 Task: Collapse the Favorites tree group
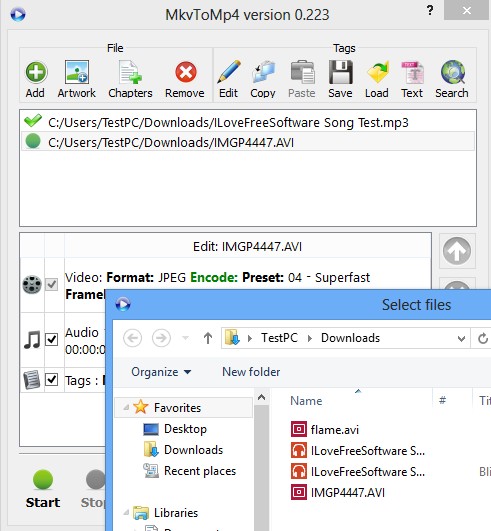point(126,408)
